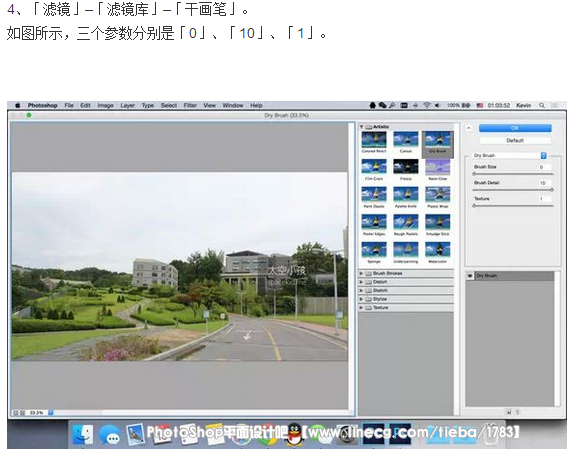The width and height of the screenshot is (570, 449).
Task: Click the Brush Detail value field
Action: click(544, 183)
